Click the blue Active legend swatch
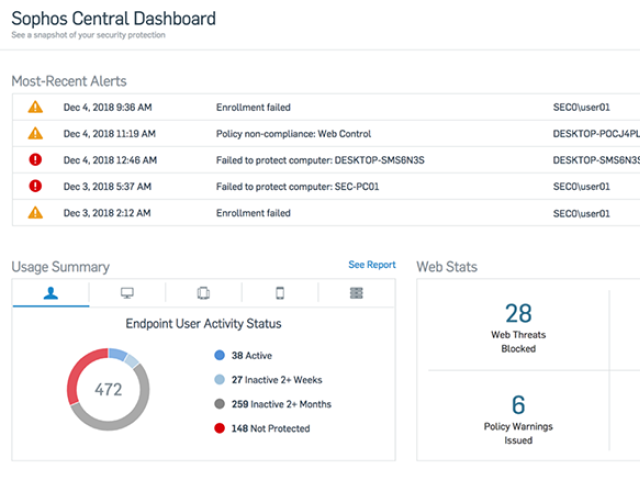Viewport: 640px width, 480px height. pyautogui.click(x=220, y=355)
